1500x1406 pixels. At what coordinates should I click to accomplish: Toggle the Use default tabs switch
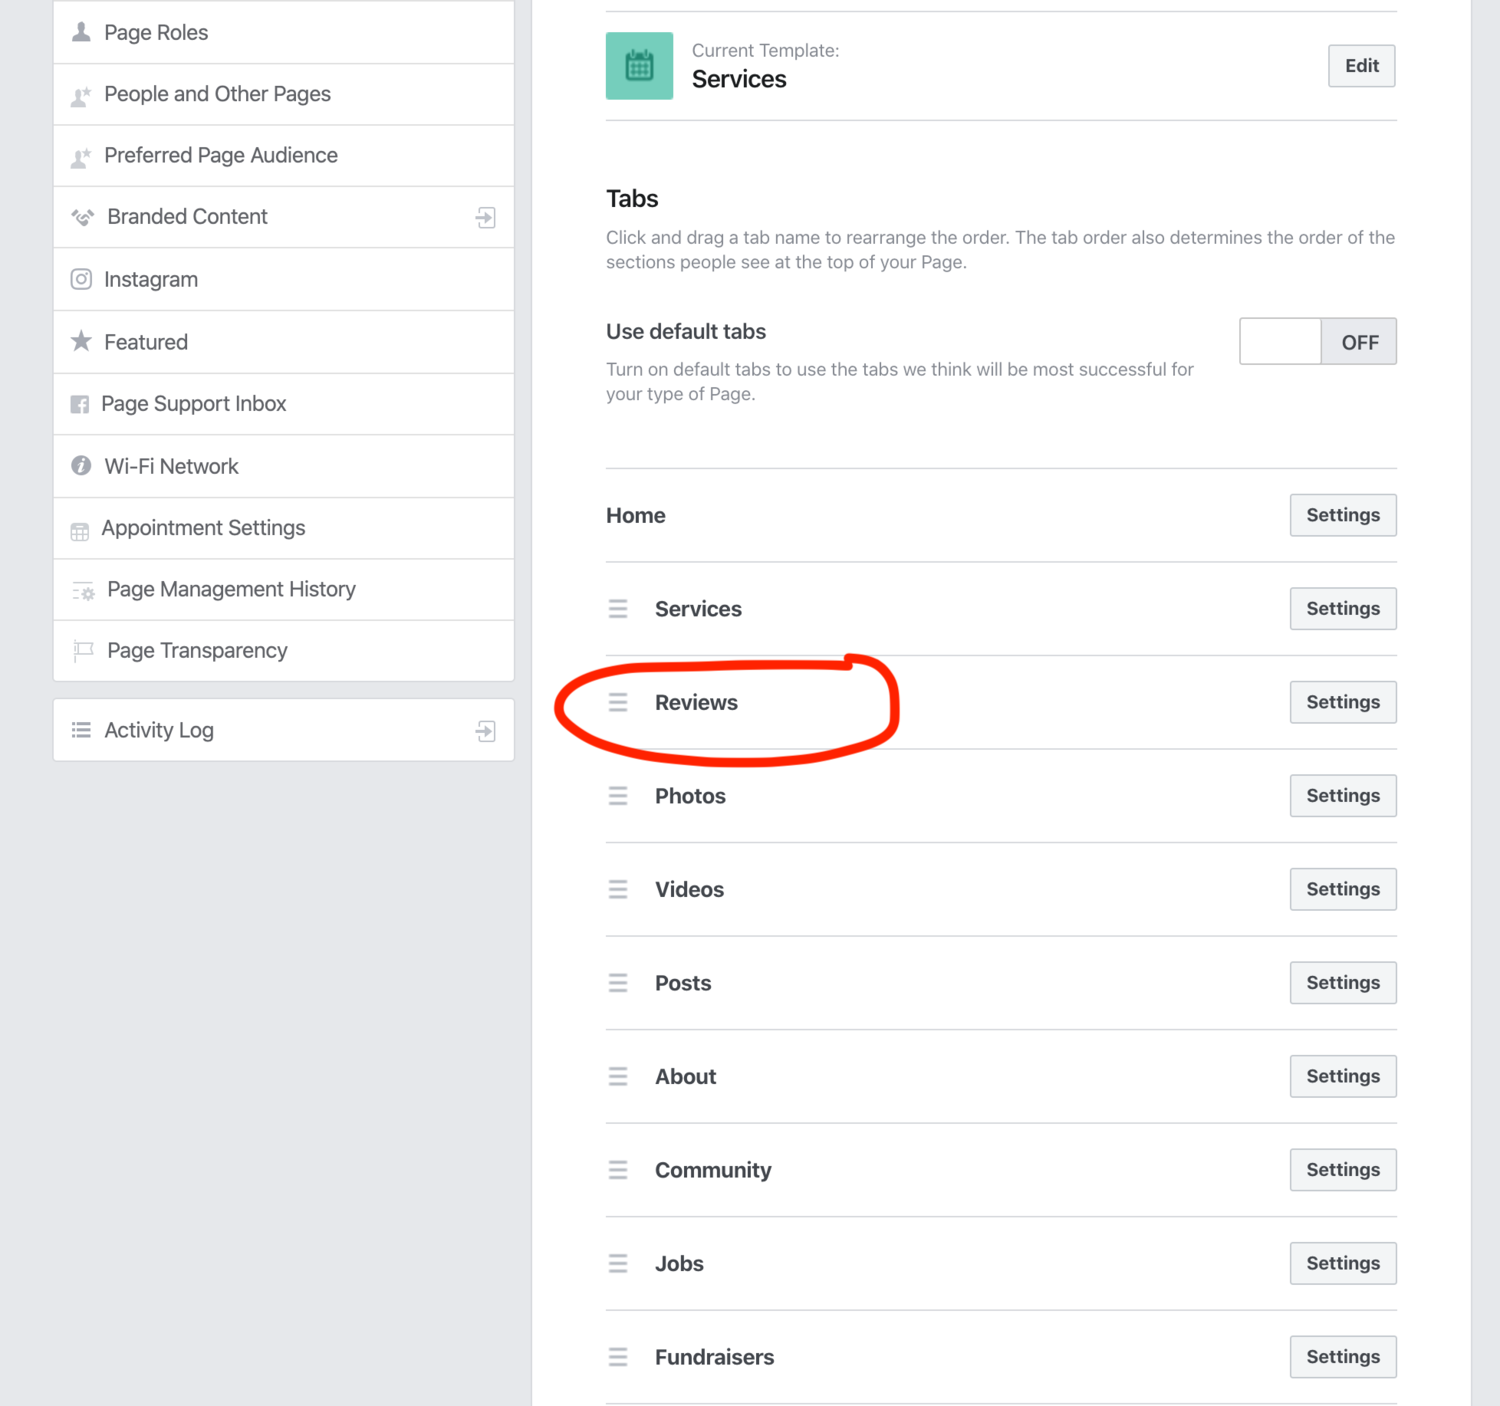[1318, 341]
